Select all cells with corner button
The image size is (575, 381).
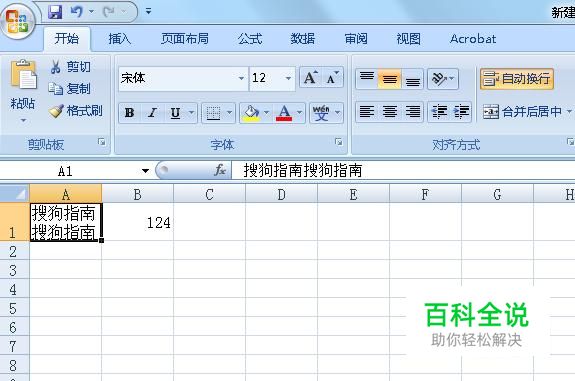pyautogui.click(x=15, y=193)
